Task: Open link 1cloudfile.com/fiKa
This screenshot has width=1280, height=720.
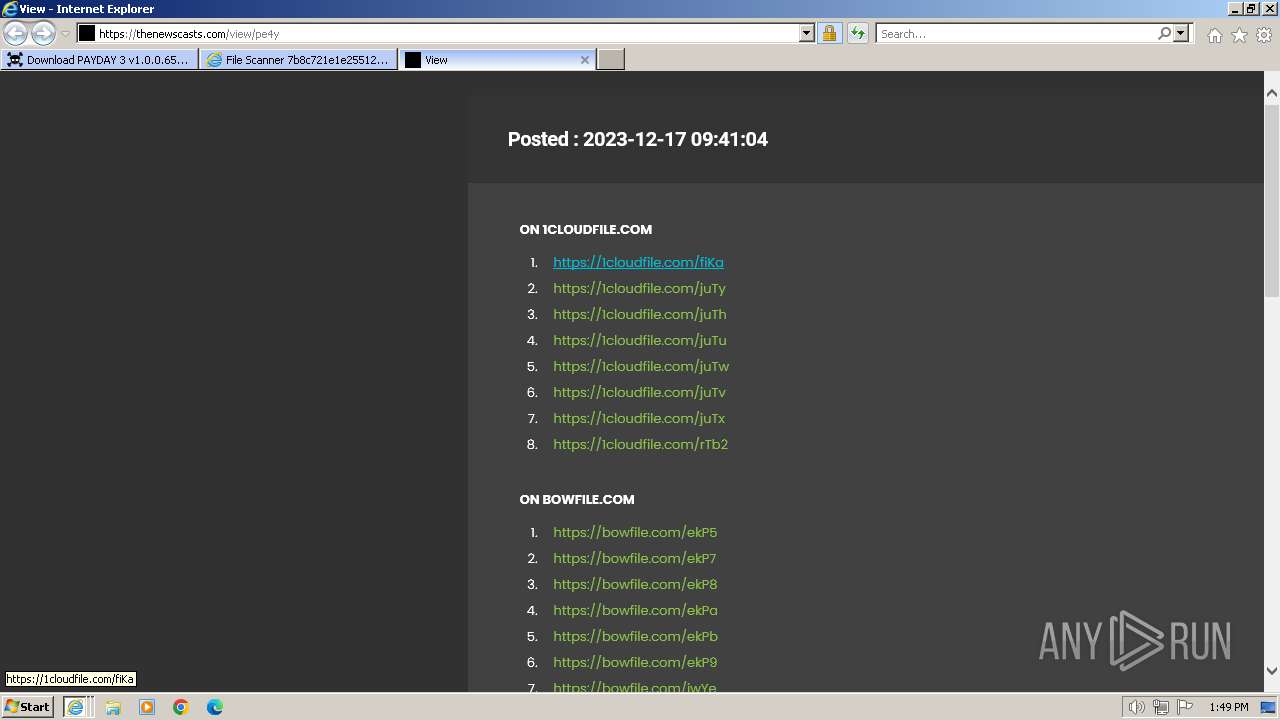Action: (x=638, y=262)
